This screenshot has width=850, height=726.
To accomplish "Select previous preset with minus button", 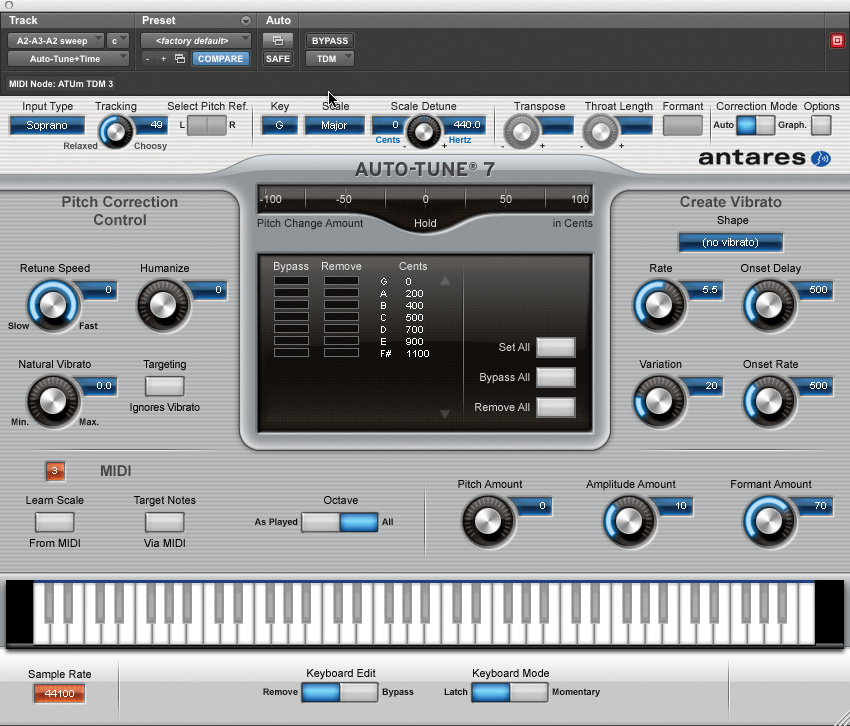I will [x=147, y=59].
